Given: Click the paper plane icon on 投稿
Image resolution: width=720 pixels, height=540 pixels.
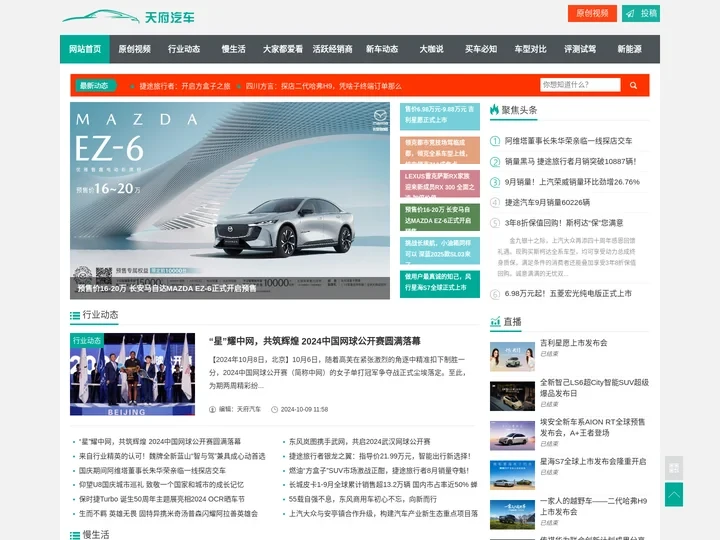Looking at the screenshot, I should 630,14.
